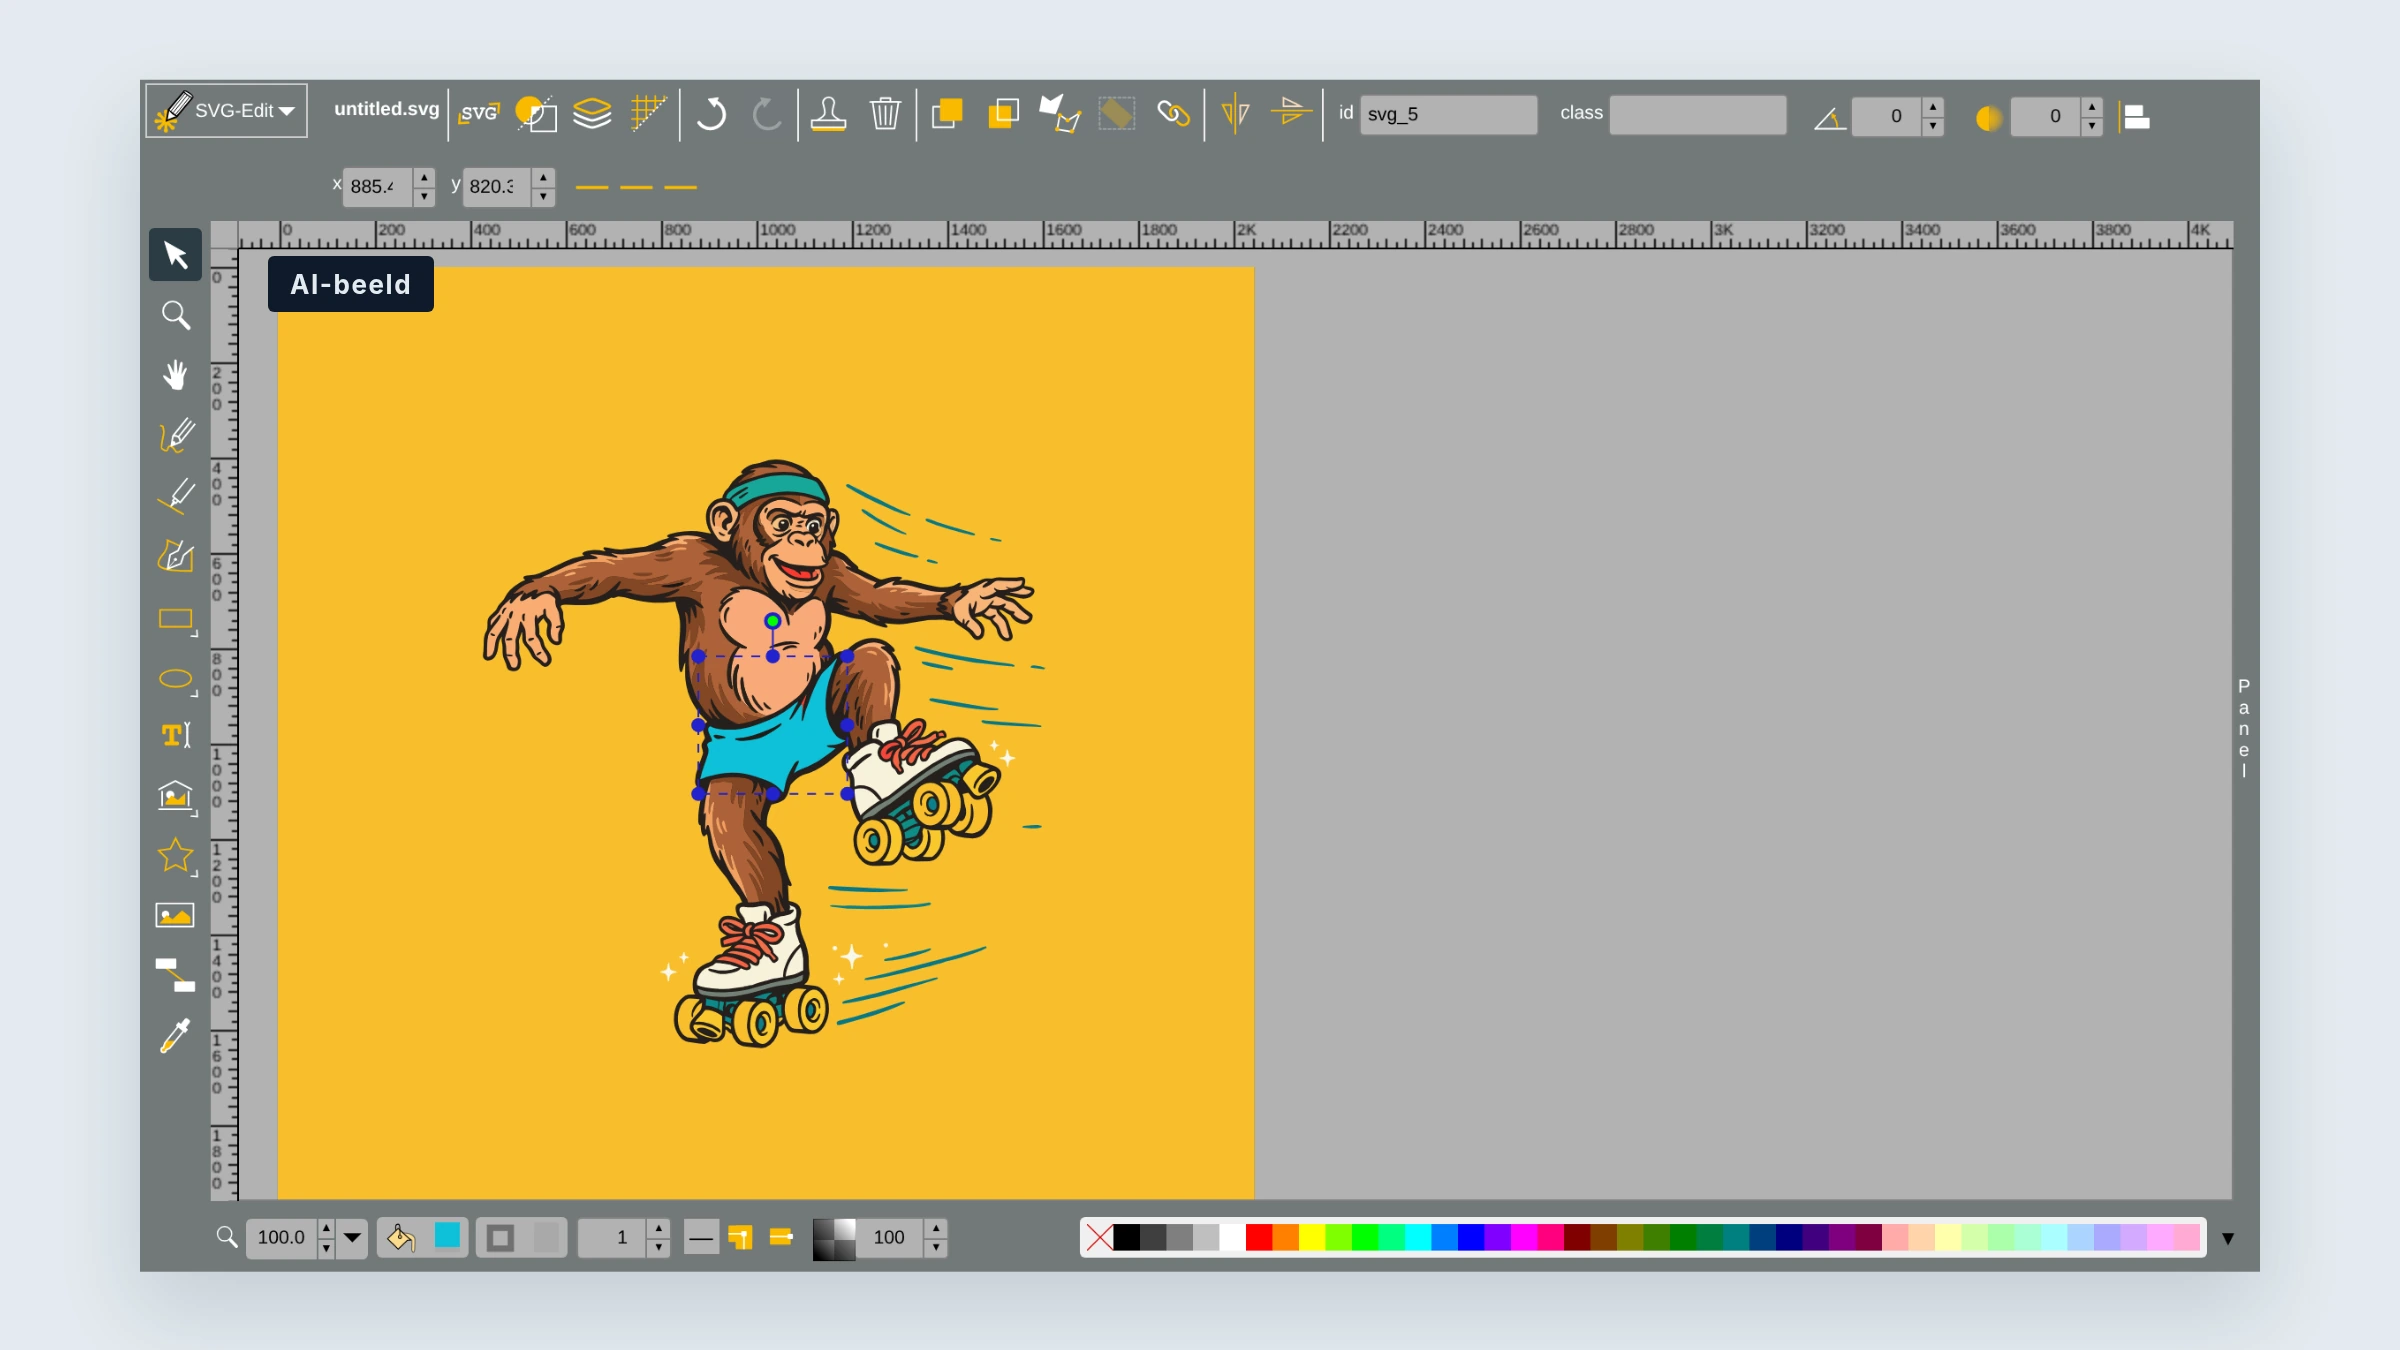The height and width of the screenshot is (1350, 2400).
Task: Select the freehand Pencil tool
Action: (x=175, y=435)
